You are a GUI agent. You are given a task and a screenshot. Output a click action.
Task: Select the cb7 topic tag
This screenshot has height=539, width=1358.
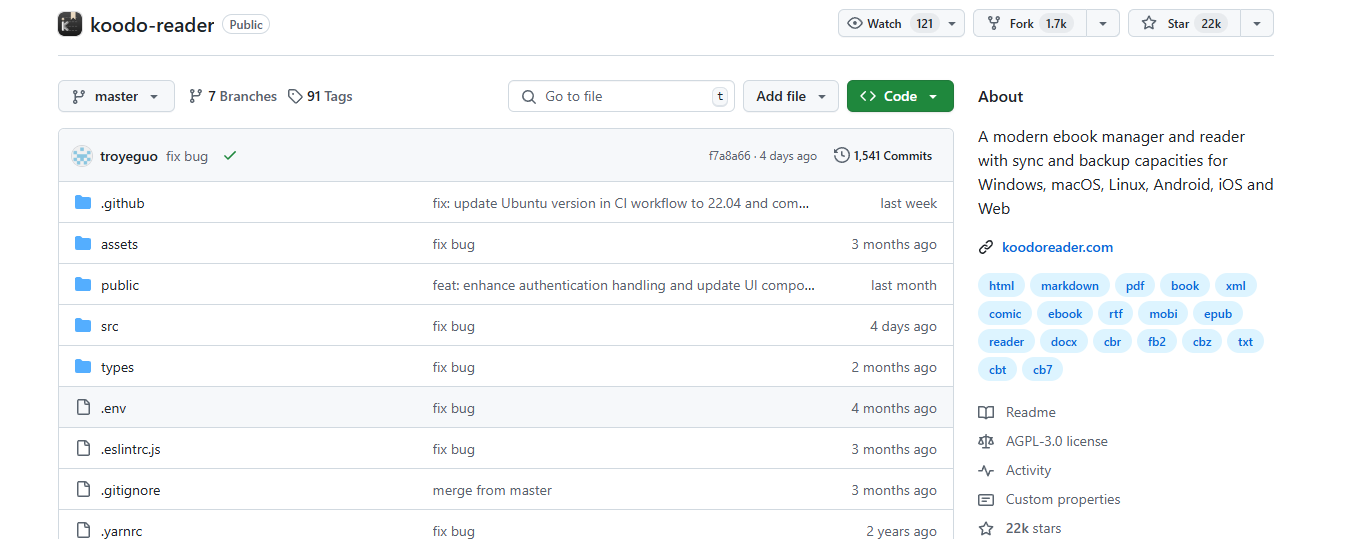tap(1042, 370)
